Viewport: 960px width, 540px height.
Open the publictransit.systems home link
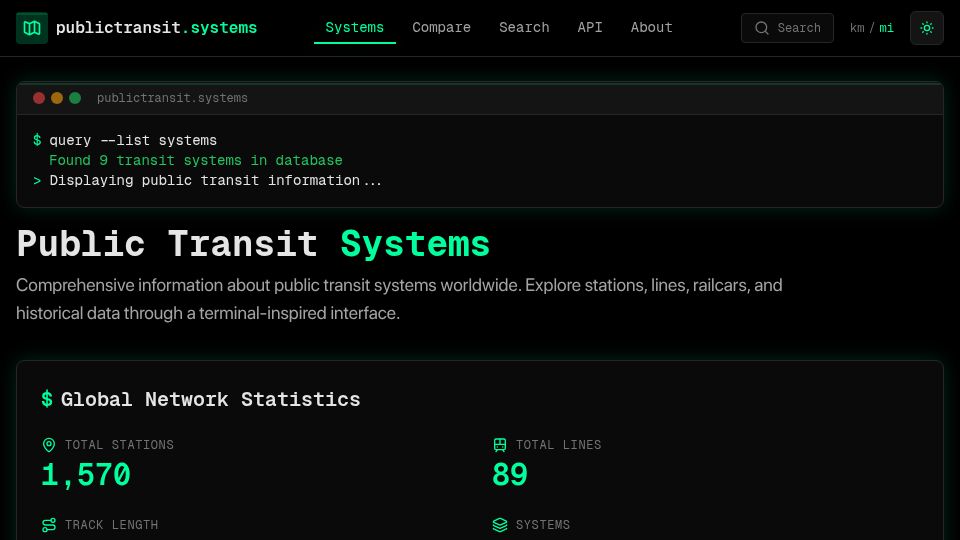tap(137, 28)
